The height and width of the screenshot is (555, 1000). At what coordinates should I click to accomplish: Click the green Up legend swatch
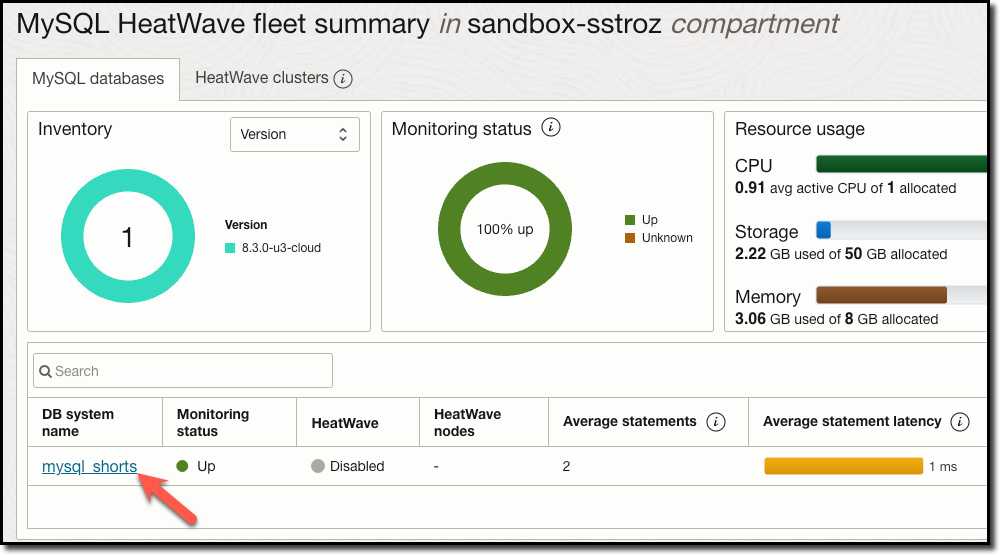(x=630, y=220)
